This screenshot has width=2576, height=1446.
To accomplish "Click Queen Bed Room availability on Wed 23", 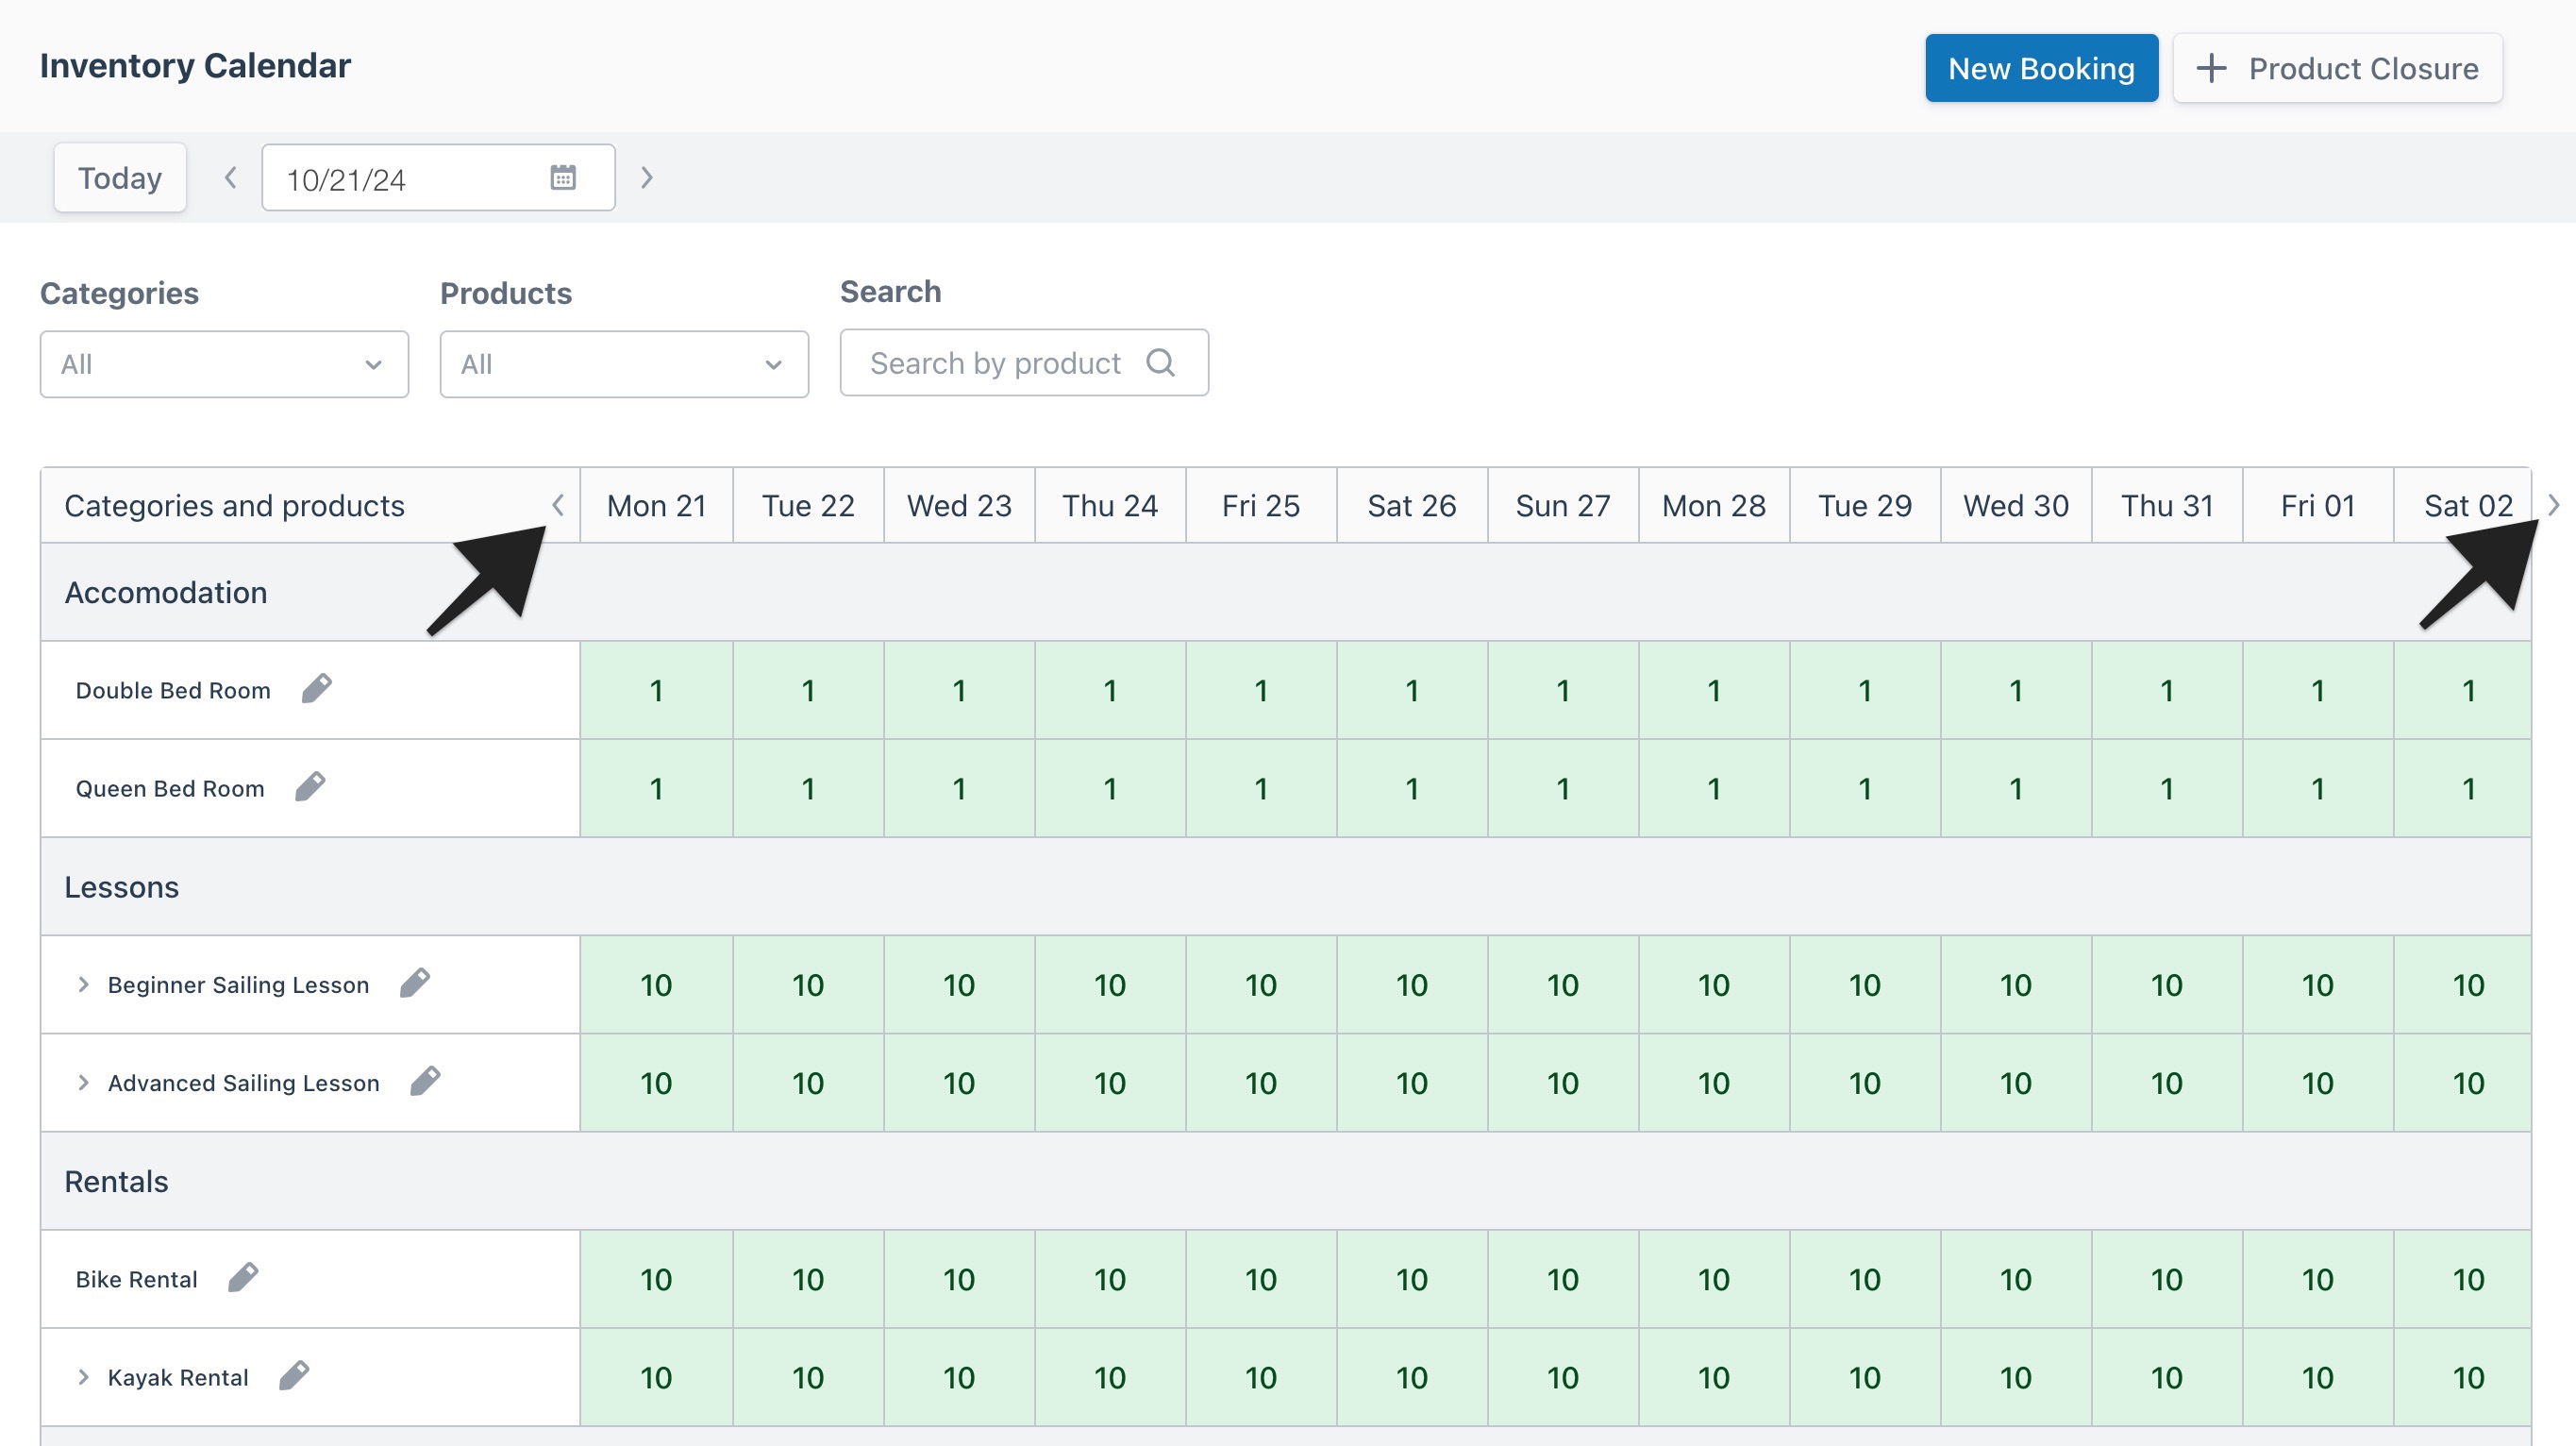I will point(959,788).
